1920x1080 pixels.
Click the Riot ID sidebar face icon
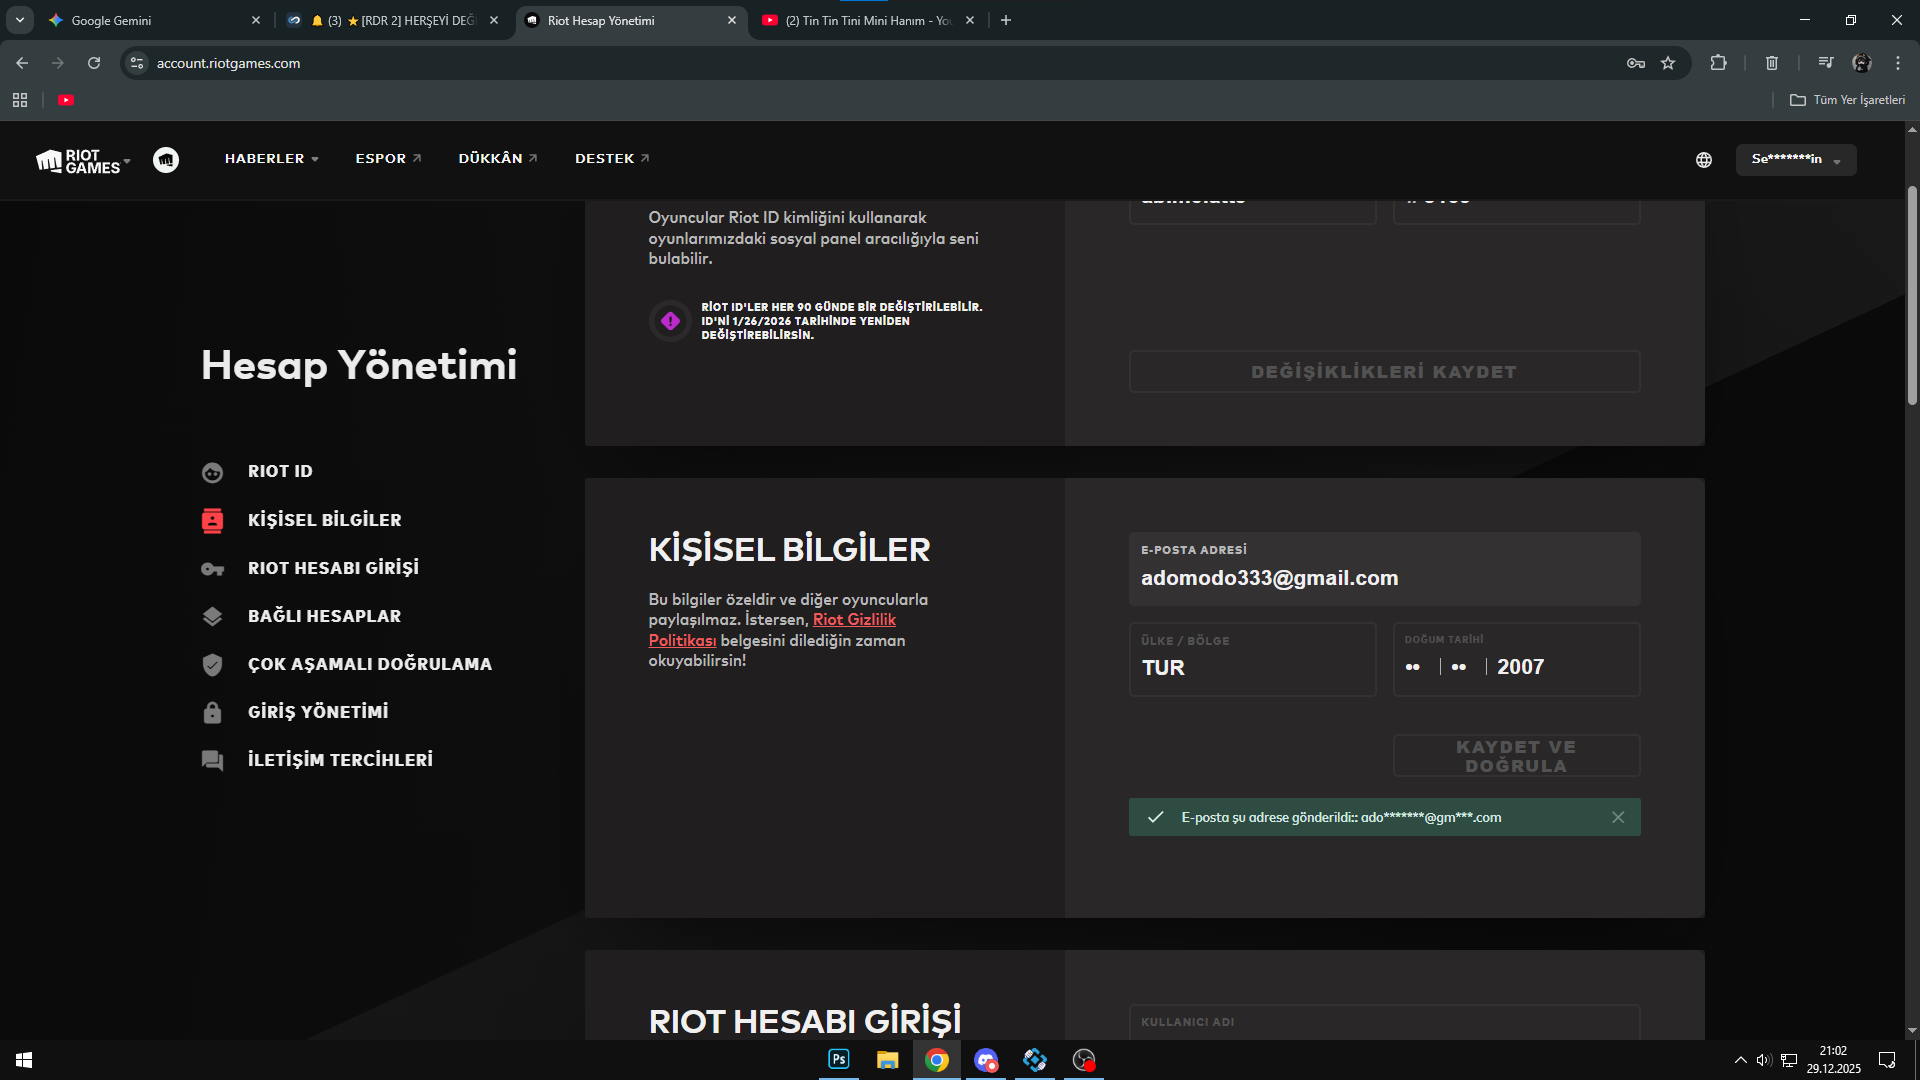click(212, 472)
